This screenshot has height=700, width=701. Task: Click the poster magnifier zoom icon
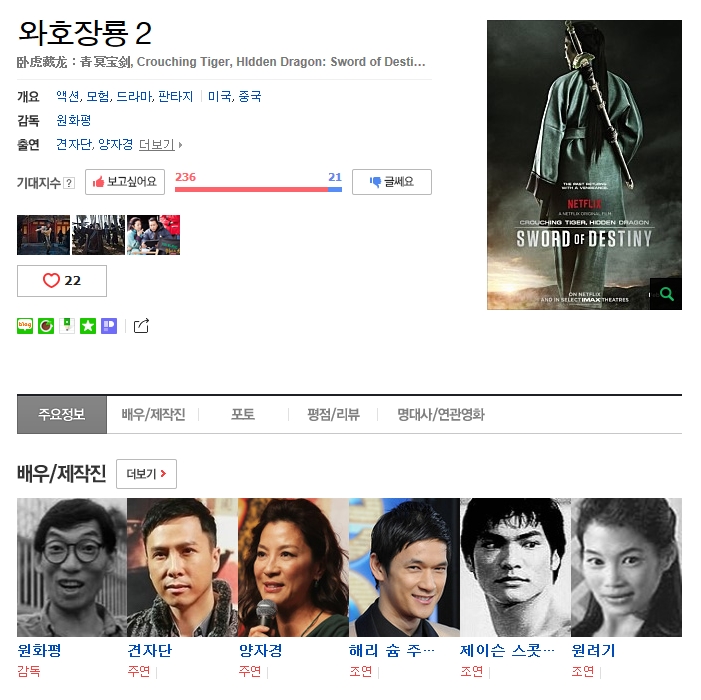coord(666,294)
